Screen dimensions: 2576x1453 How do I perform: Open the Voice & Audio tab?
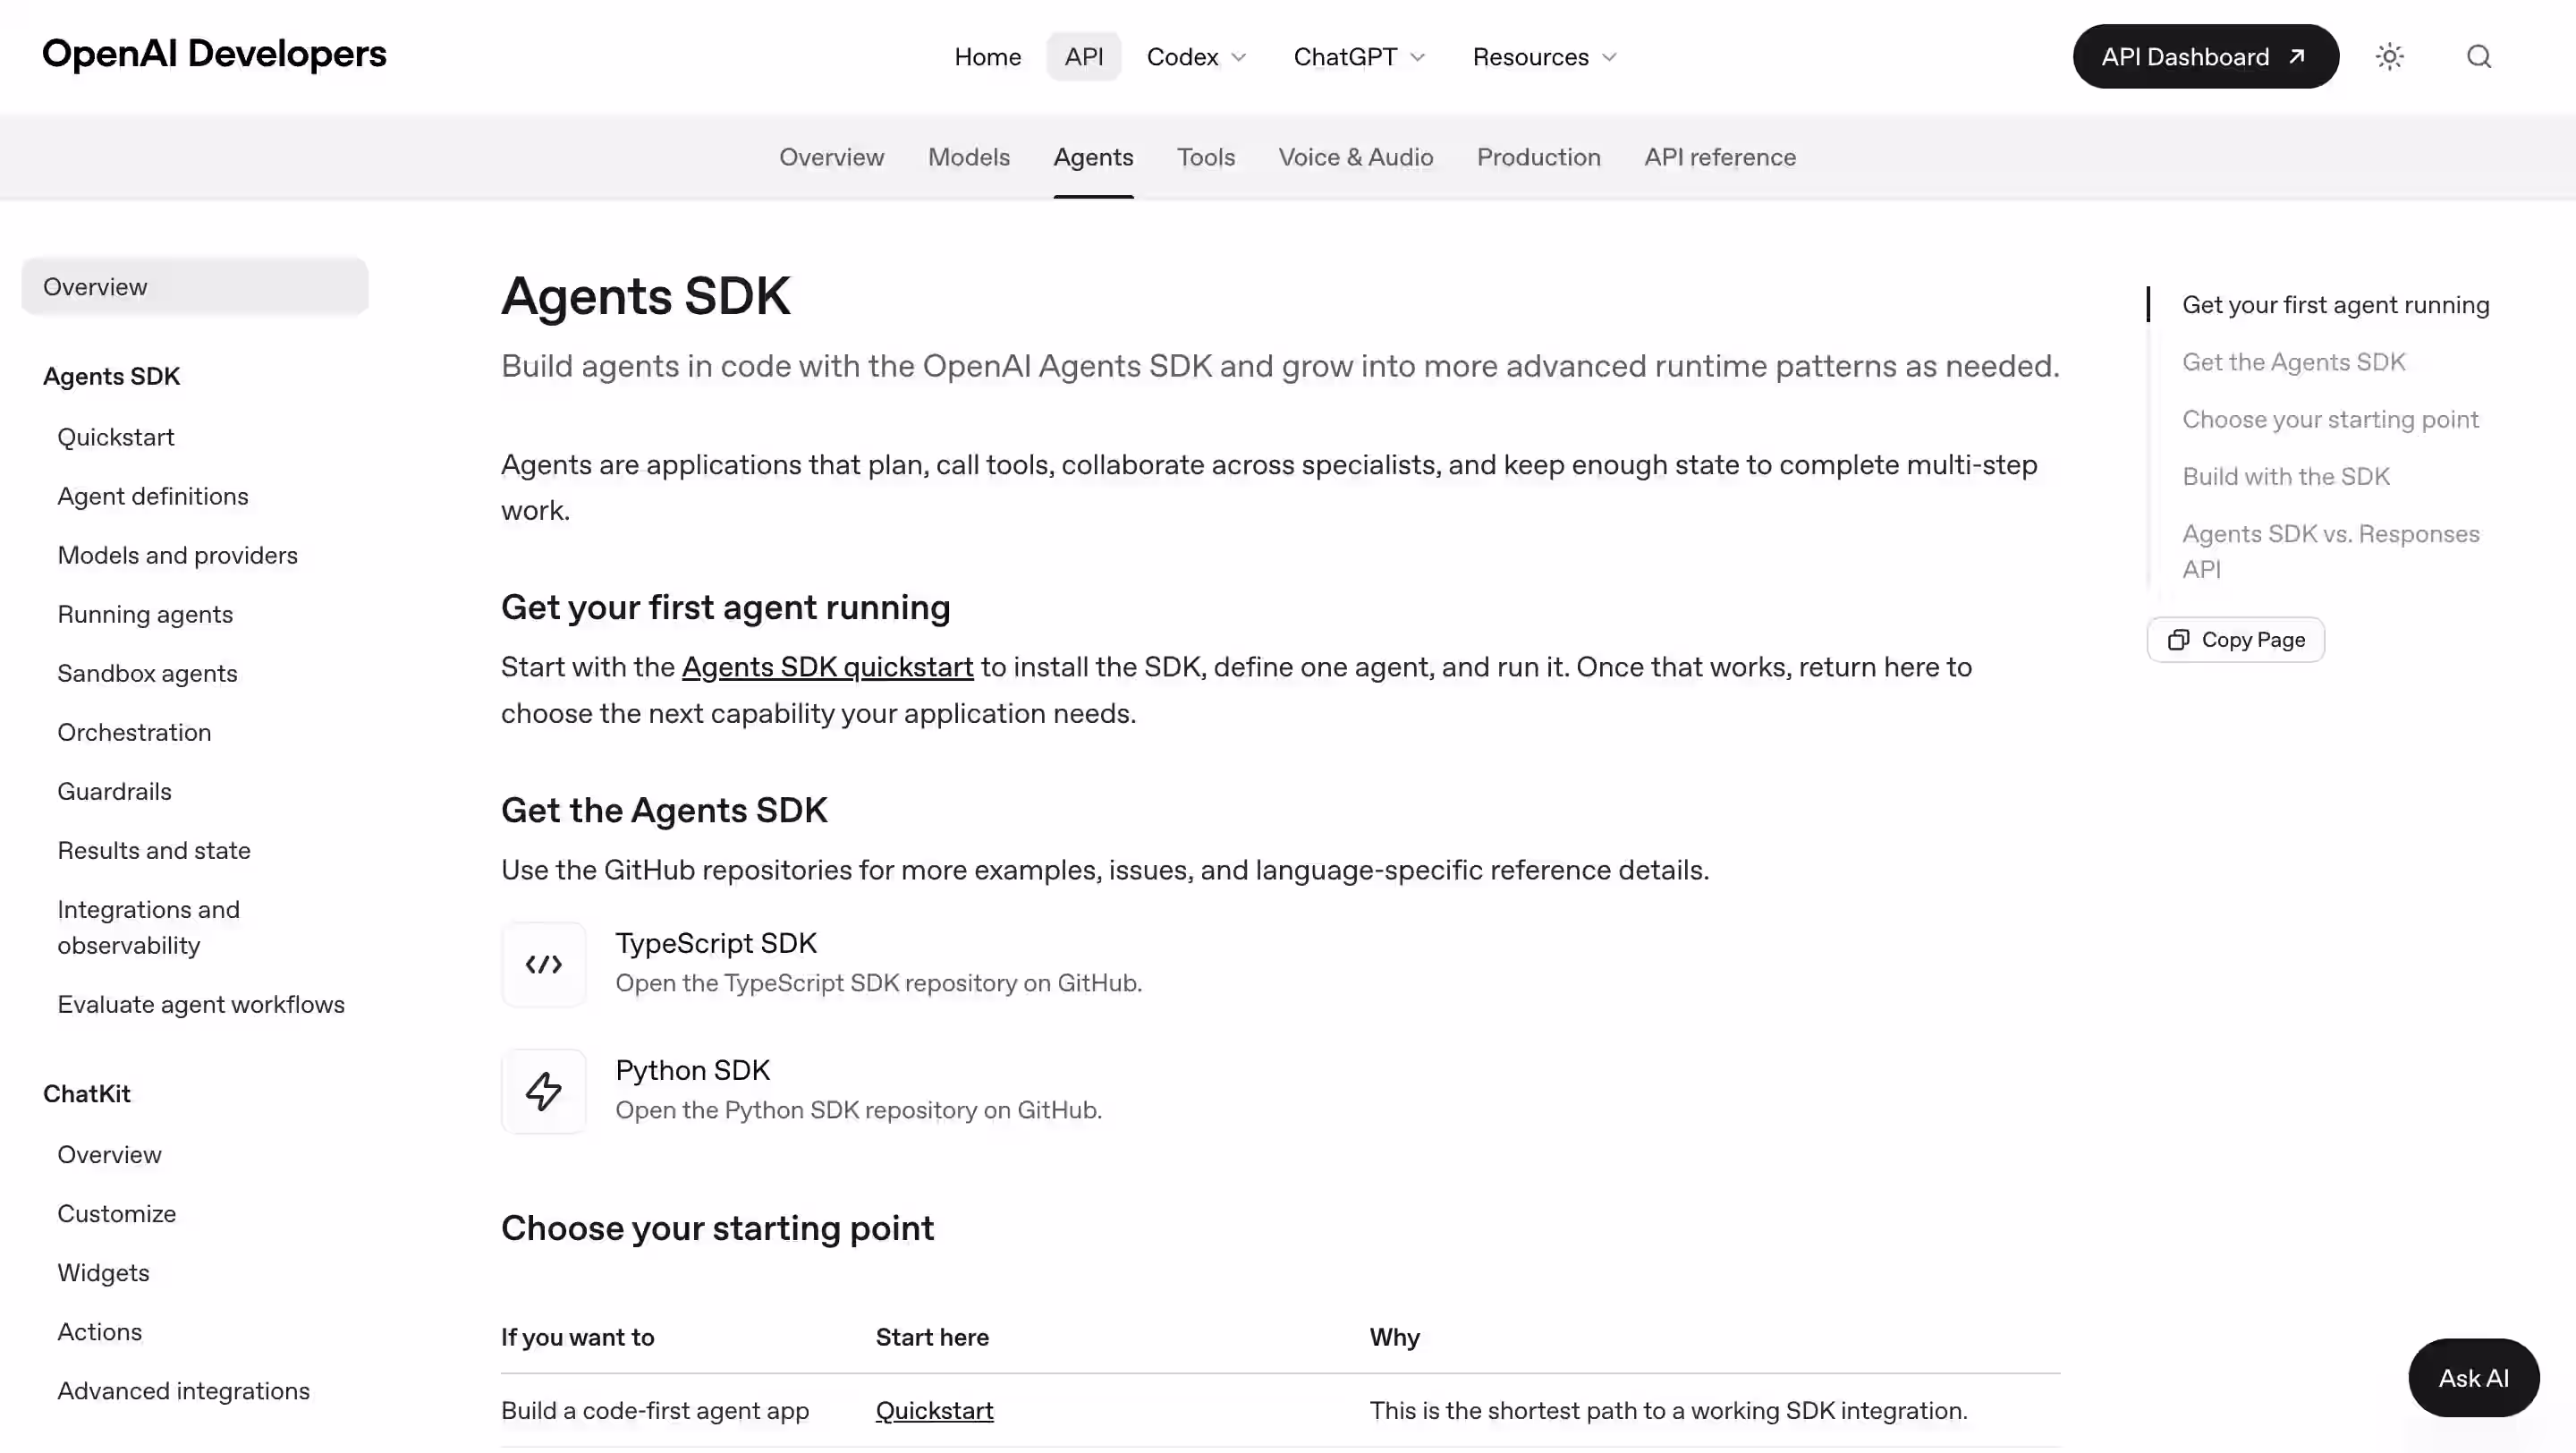pos(1355,157)
